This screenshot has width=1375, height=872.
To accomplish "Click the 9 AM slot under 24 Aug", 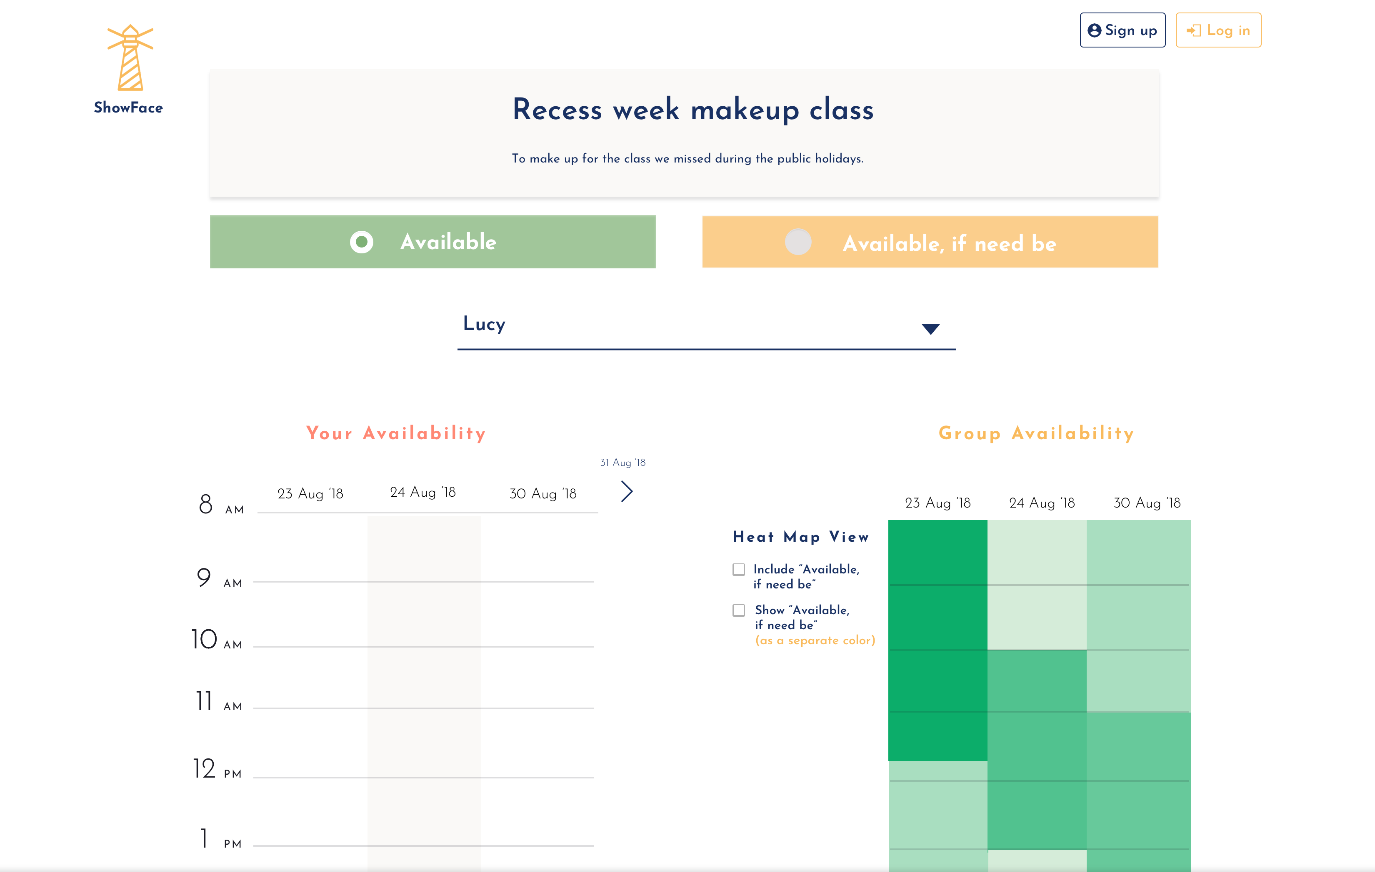I will pyautogui.click(x=424, y=613).
